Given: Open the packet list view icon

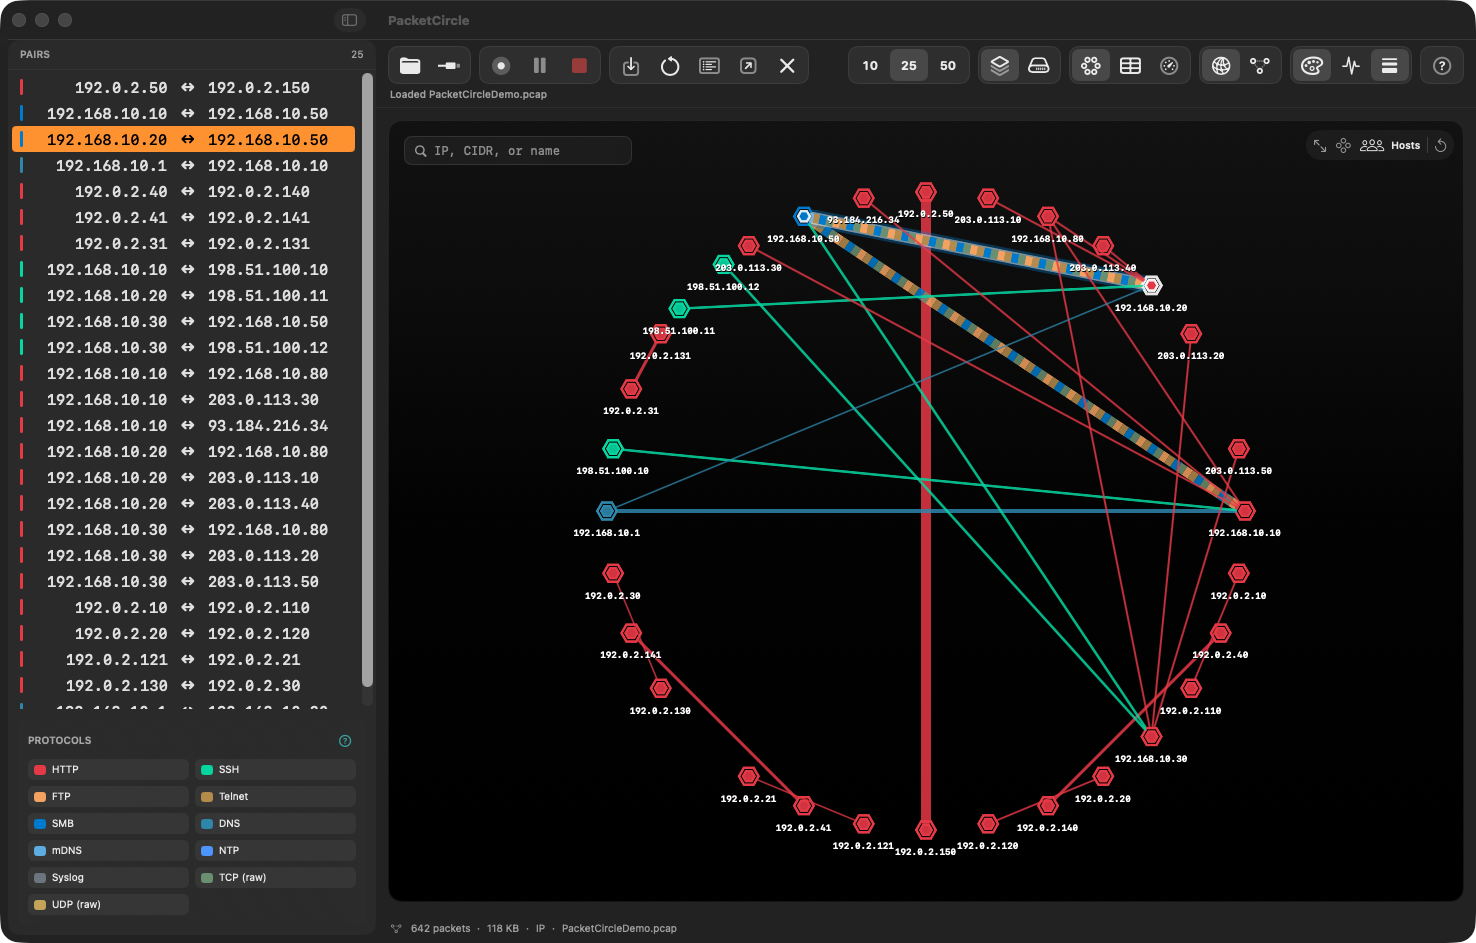Looking at the screenshot, I should coord(709,66).
